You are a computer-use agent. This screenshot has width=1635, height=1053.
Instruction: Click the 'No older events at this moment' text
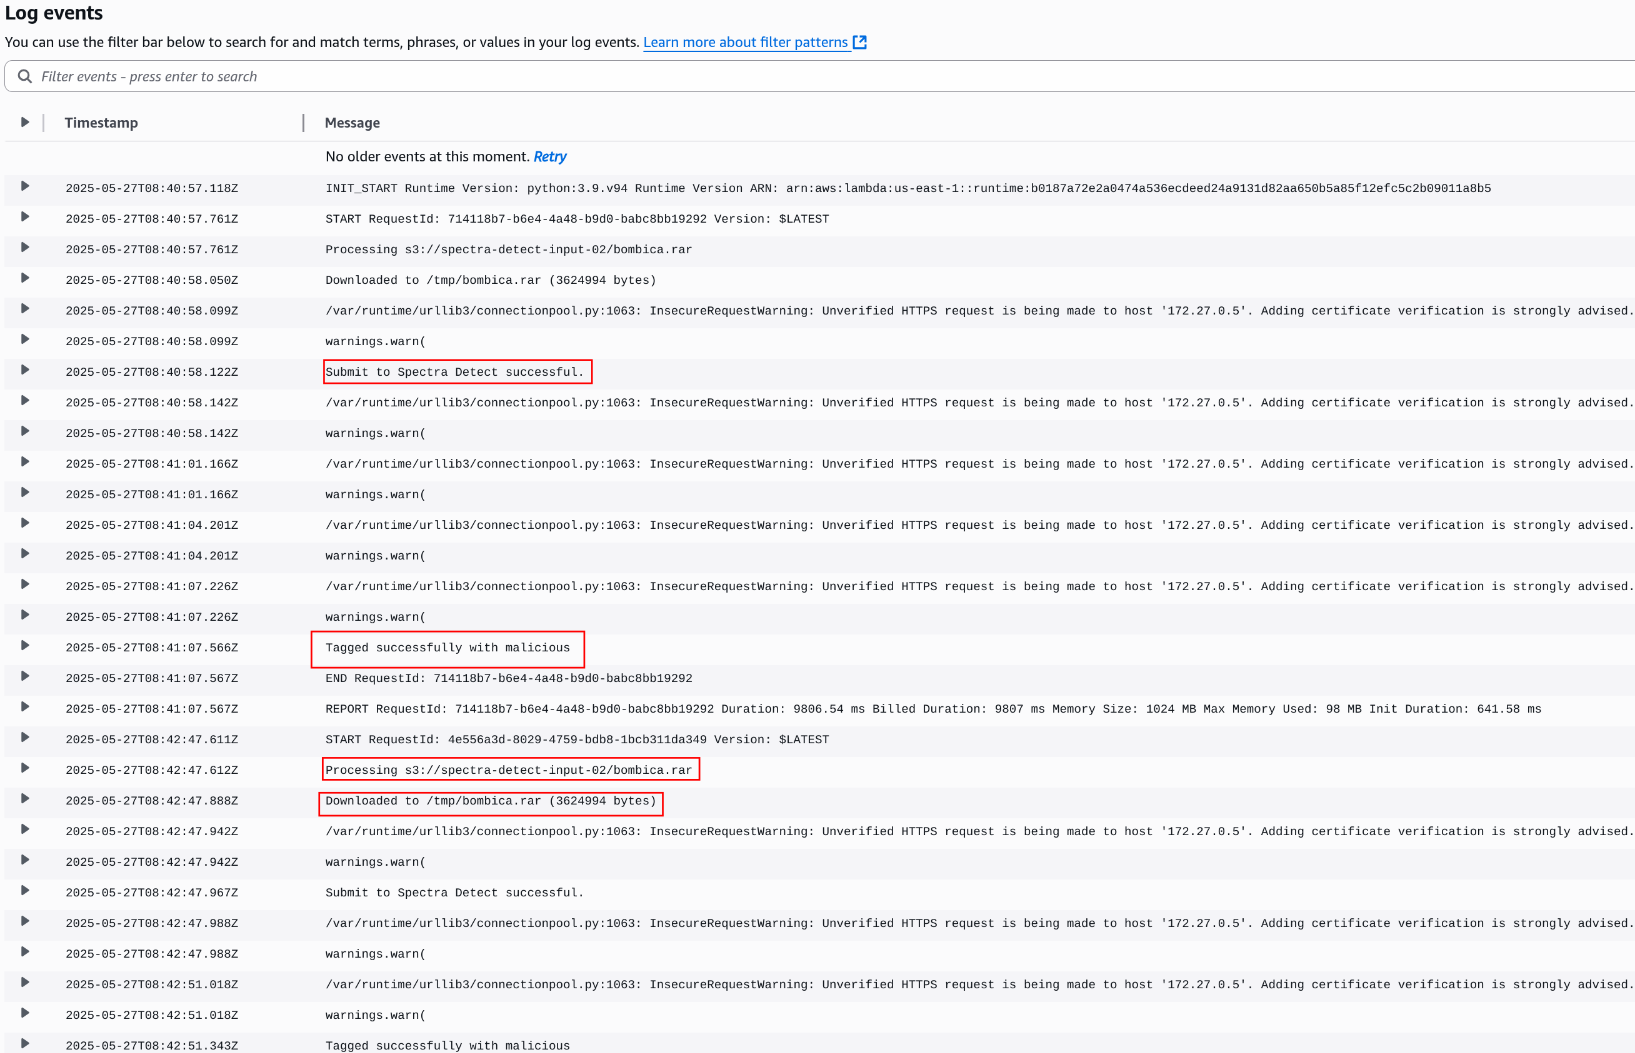(x=428, y=157)
